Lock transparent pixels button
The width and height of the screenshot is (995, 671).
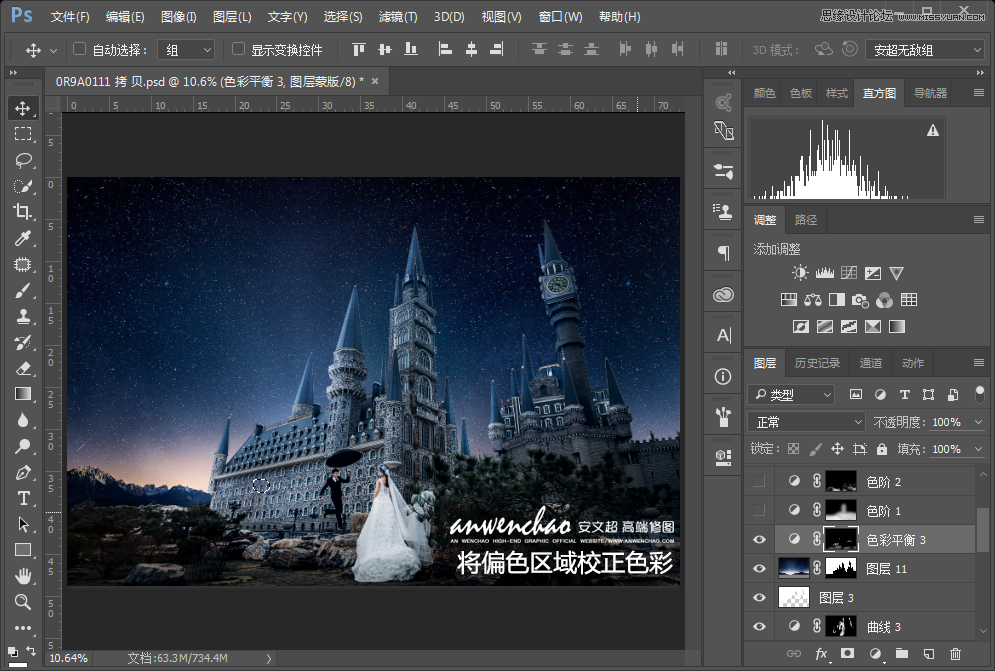pyautogui.click(x=793, y=449)
